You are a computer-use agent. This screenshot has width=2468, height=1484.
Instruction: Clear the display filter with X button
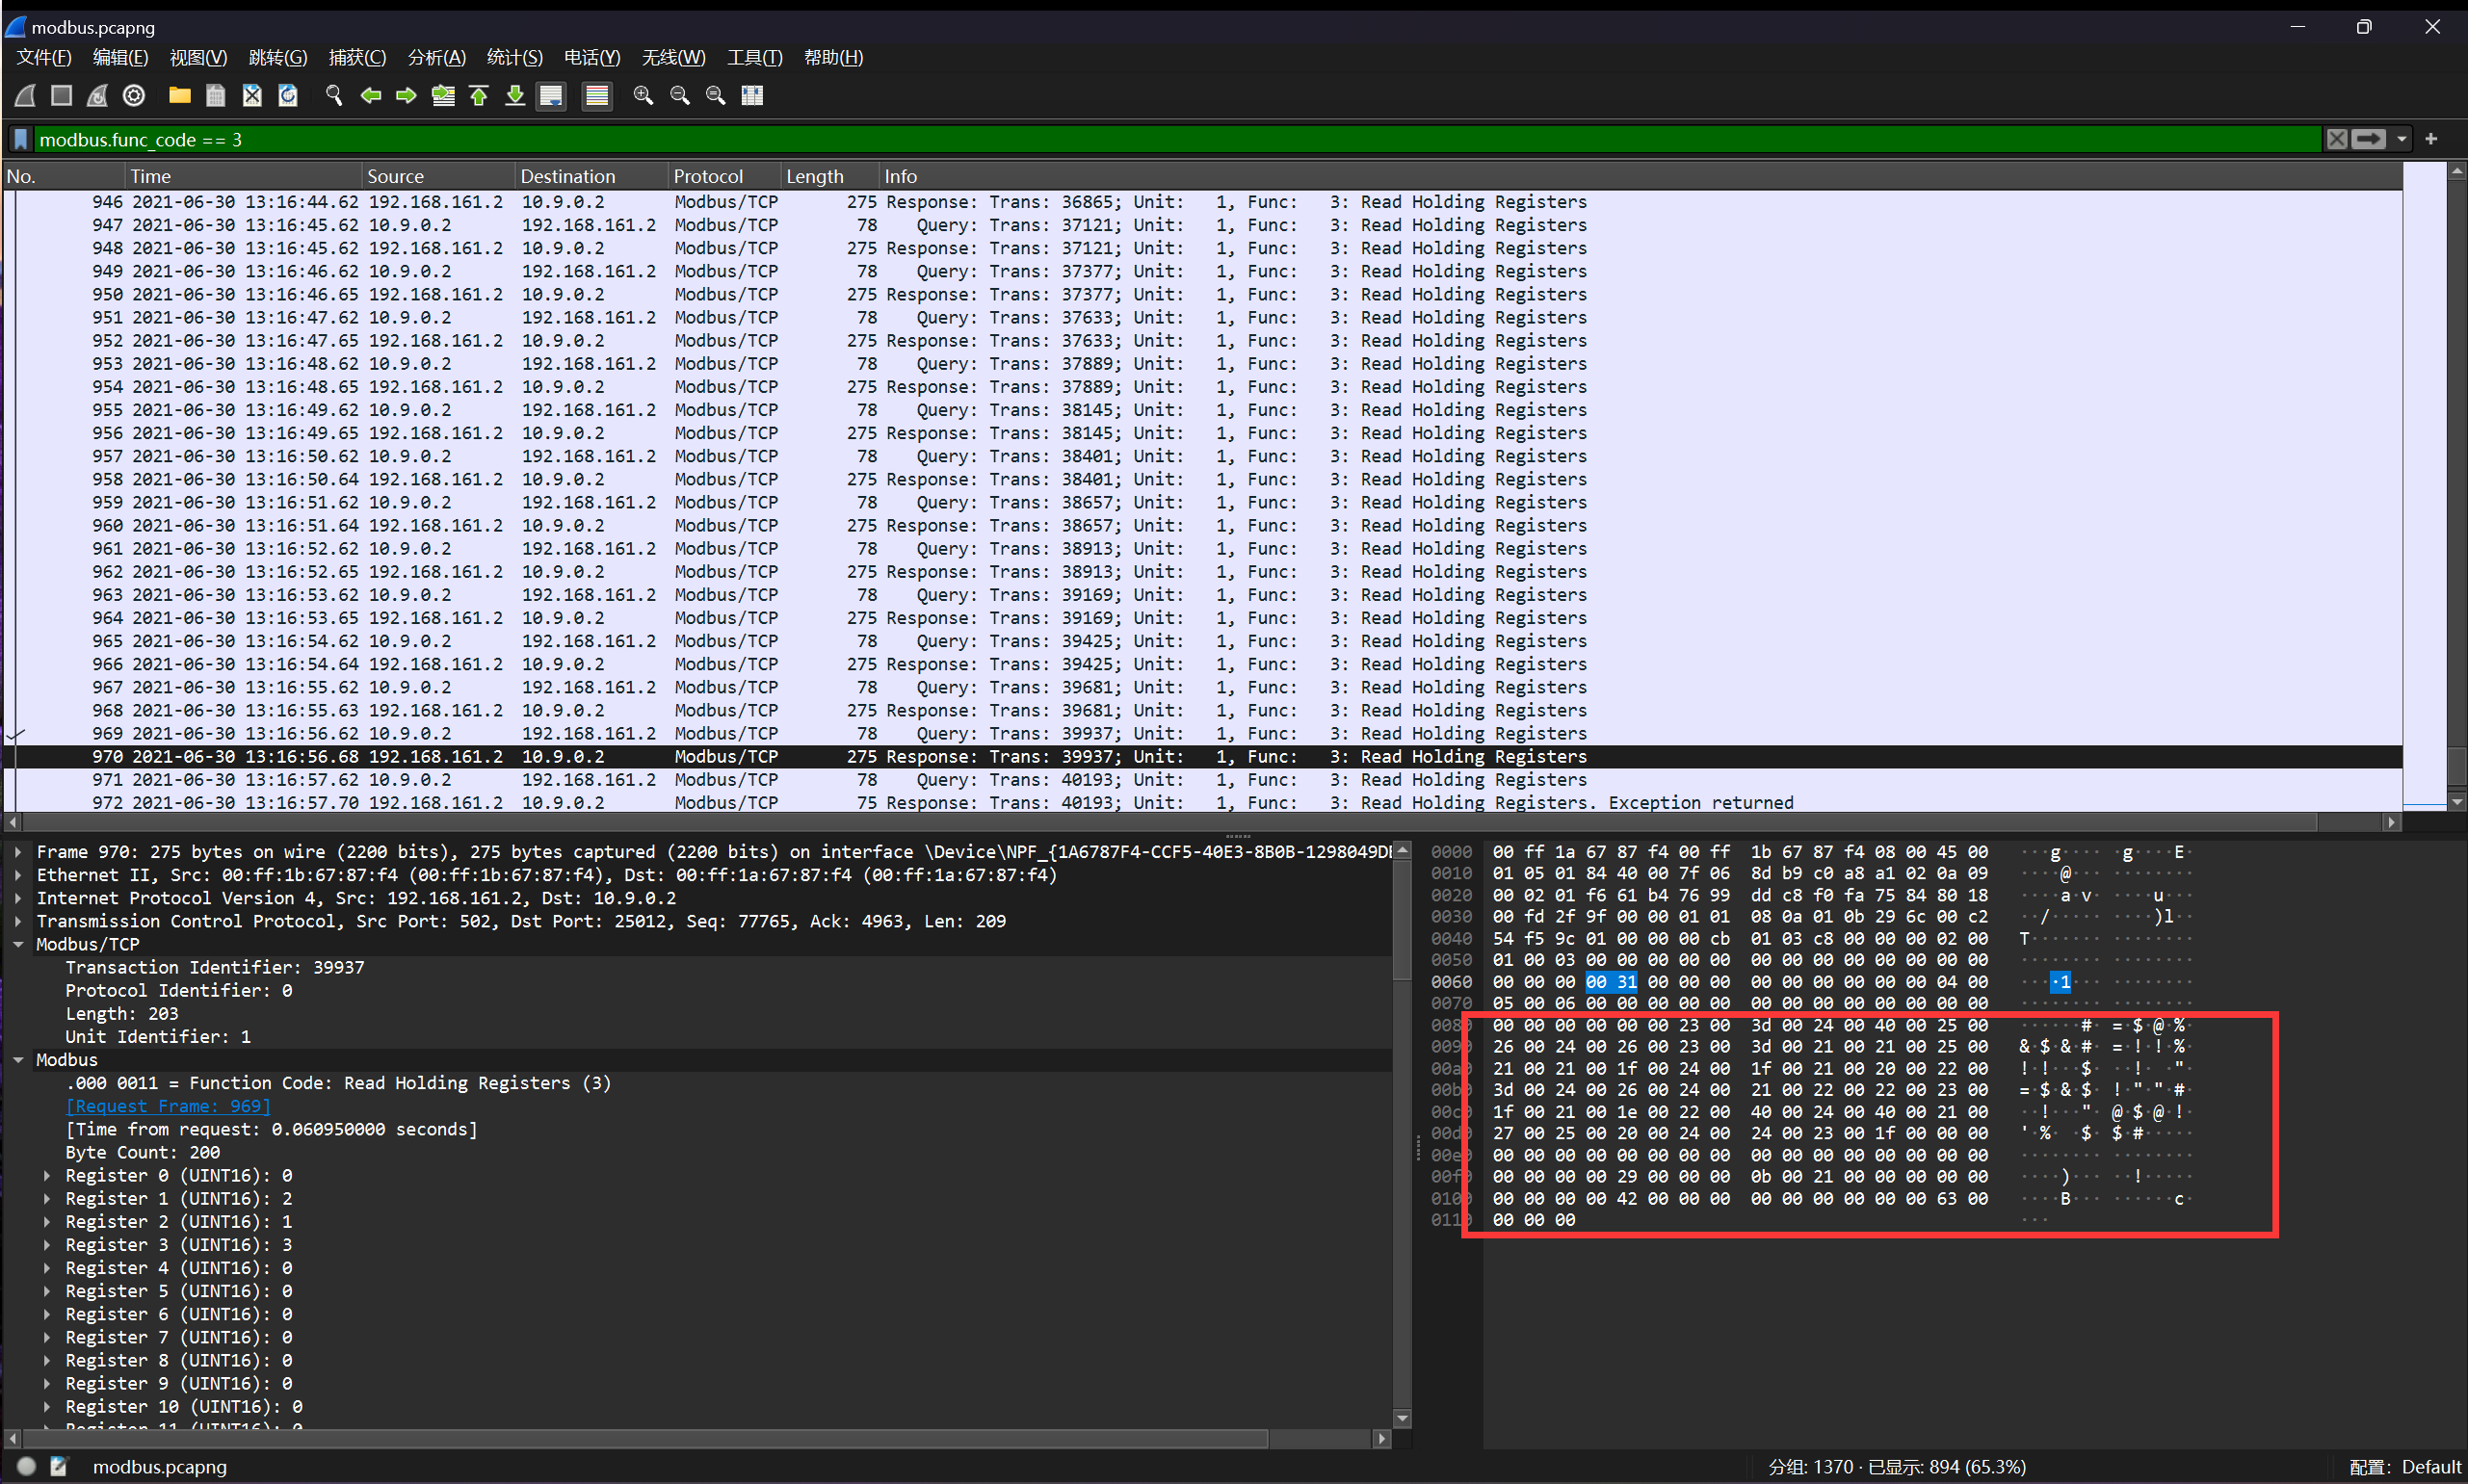(x=2337, y=139)
